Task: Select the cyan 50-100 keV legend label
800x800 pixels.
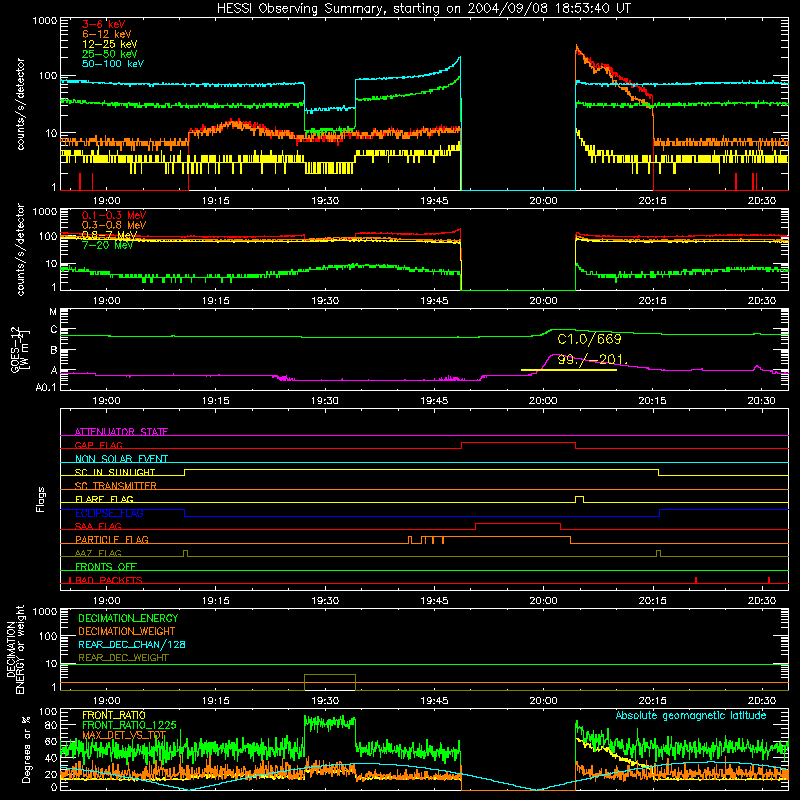Action: [113, 63]
